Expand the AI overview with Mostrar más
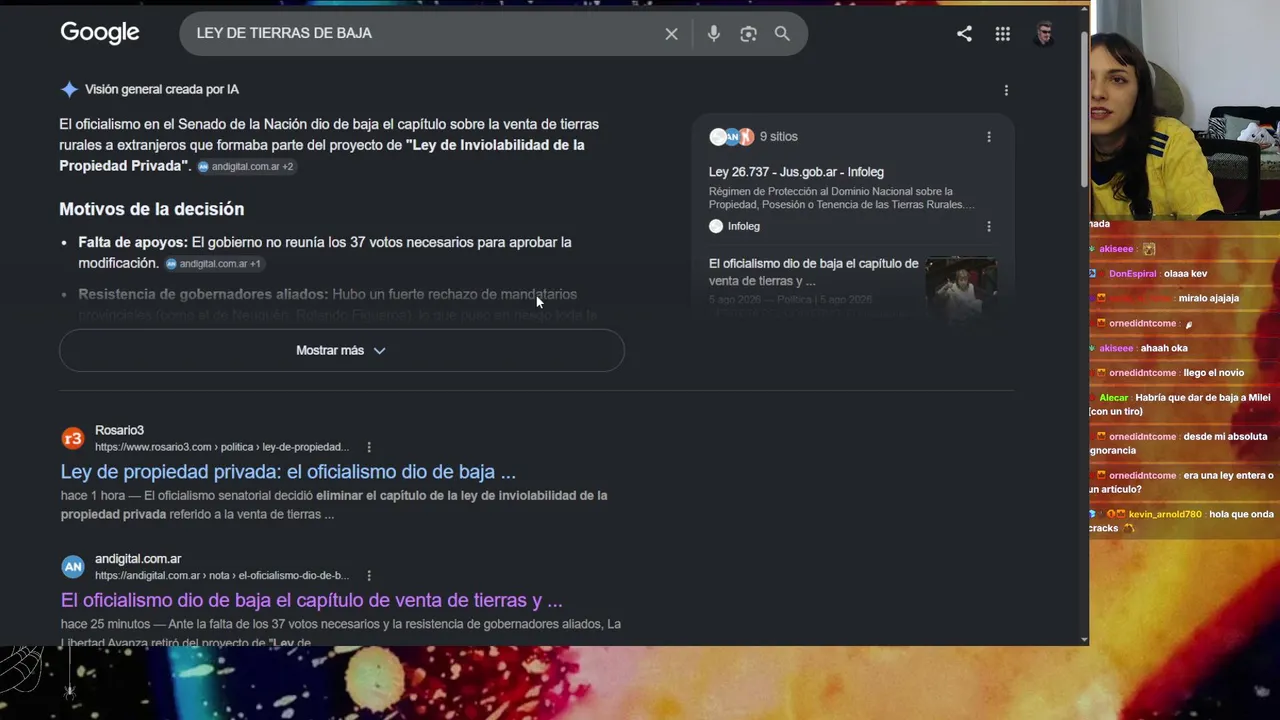1280x720 pixels. (342, 351)
